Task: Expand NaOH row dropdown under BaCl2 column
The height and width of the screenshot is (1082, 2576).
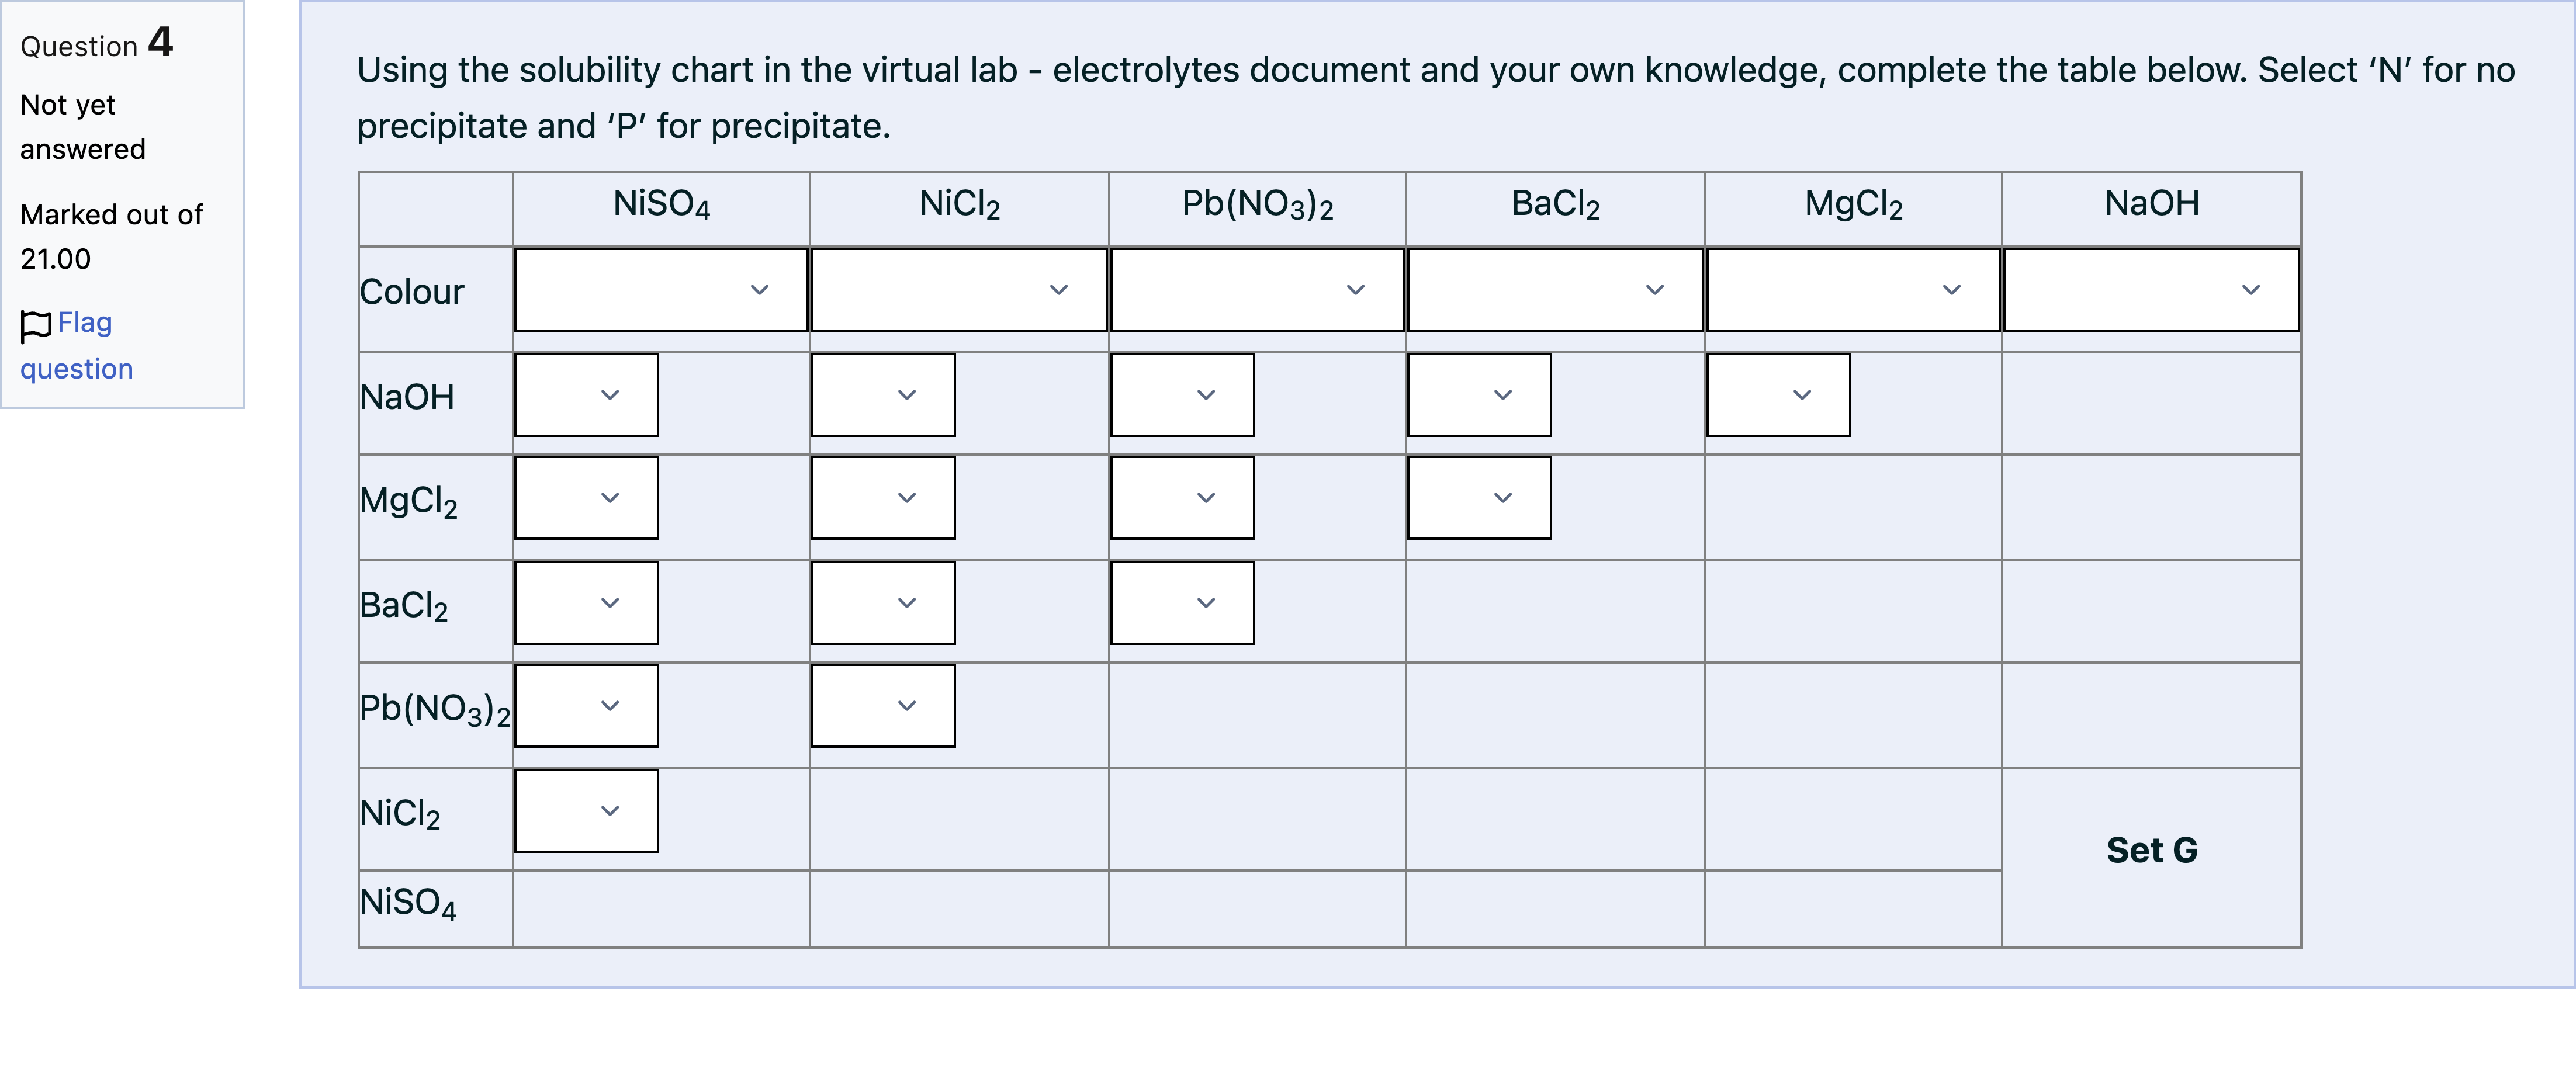Action: tap(1479, 395)
